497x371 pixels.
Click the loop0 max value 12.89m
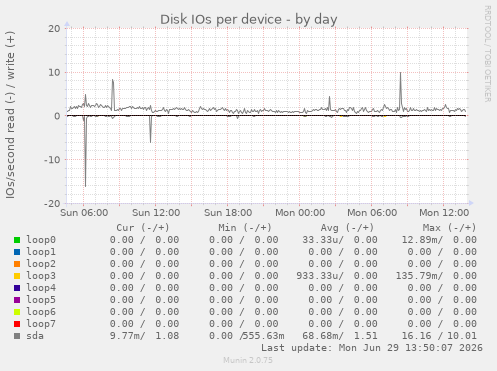[x=420, y=240]
